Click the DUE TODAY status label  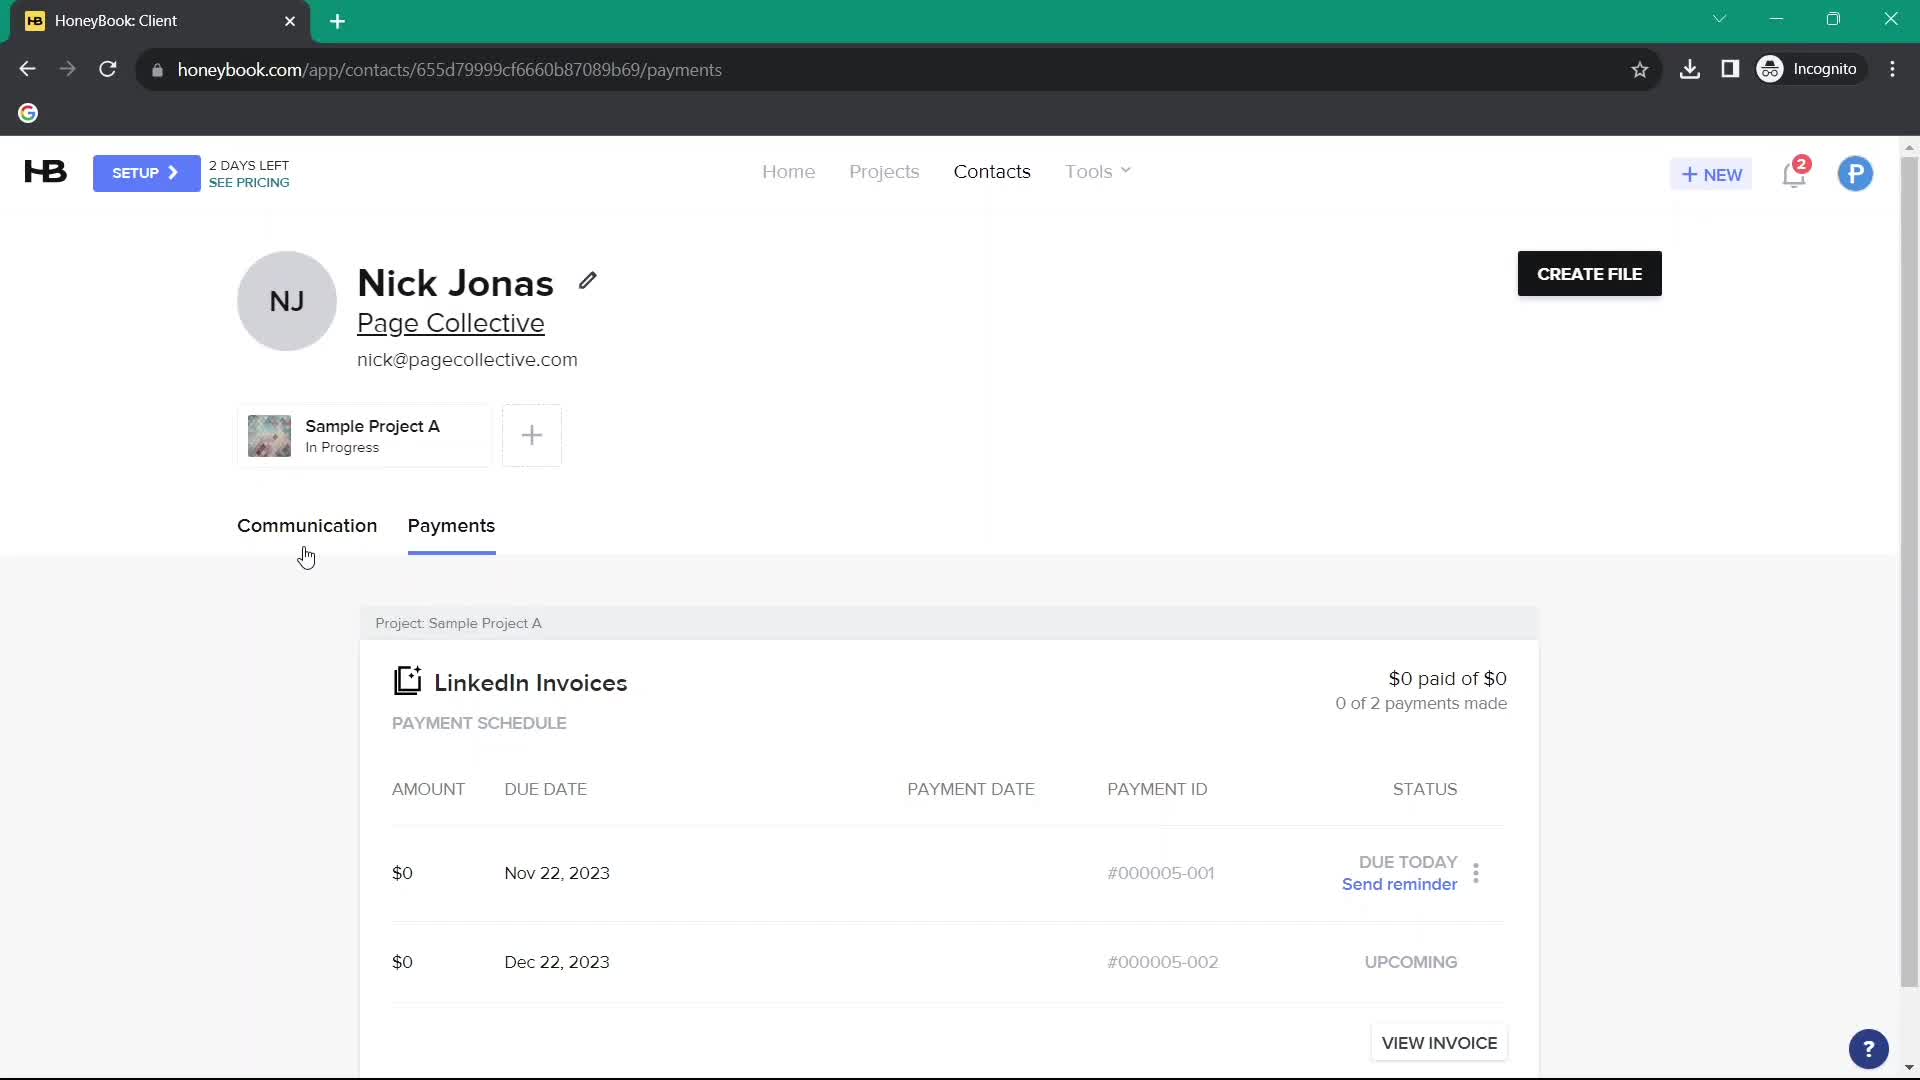1407,862
